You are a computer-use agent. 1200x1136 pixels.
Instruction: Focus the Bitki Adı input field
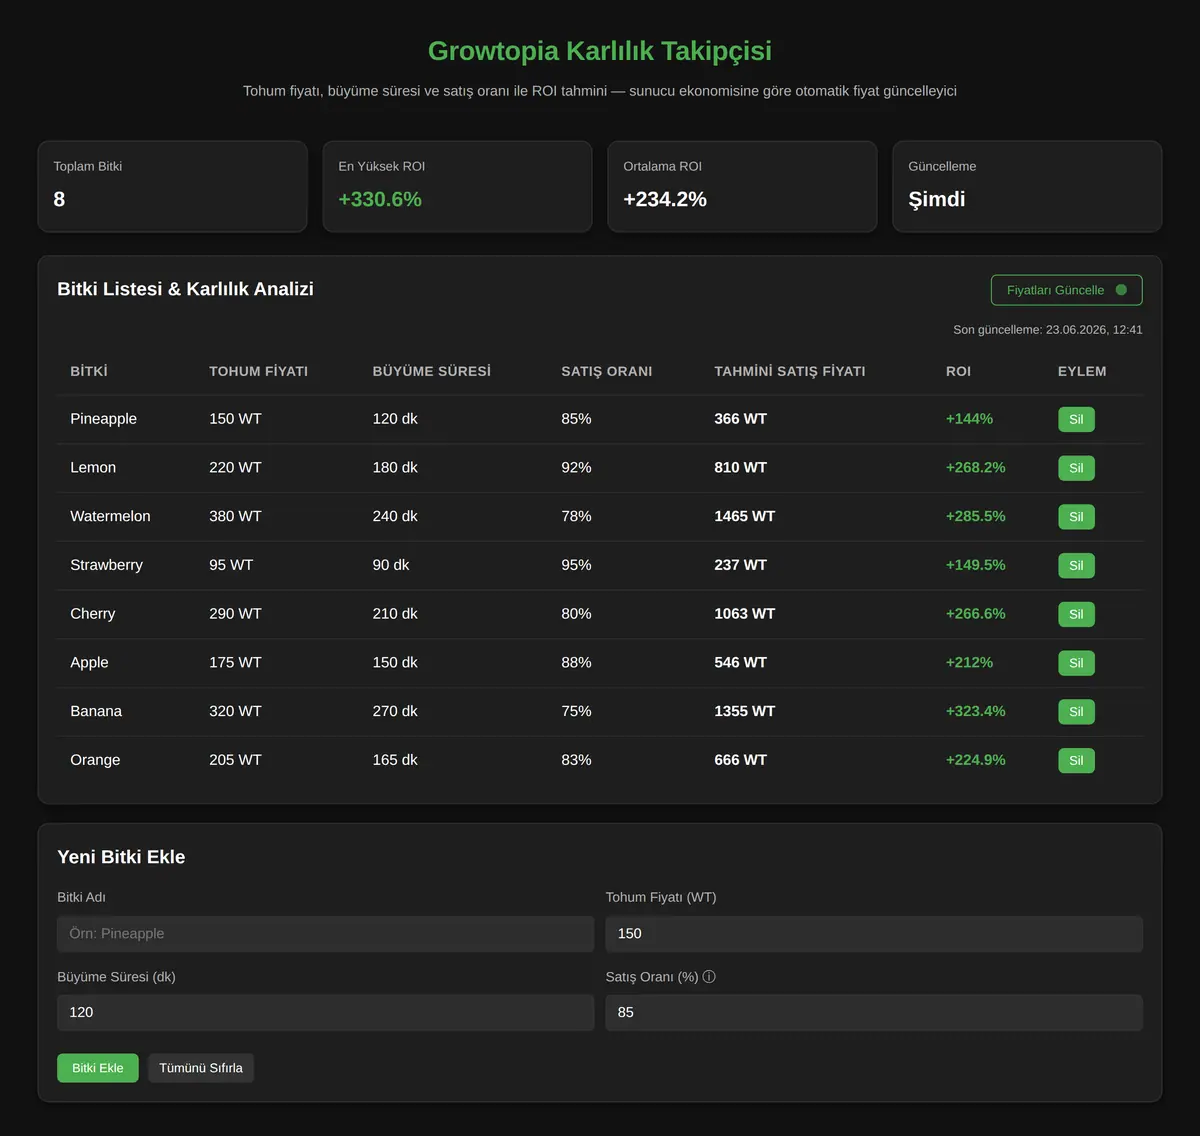click(325, 934)
